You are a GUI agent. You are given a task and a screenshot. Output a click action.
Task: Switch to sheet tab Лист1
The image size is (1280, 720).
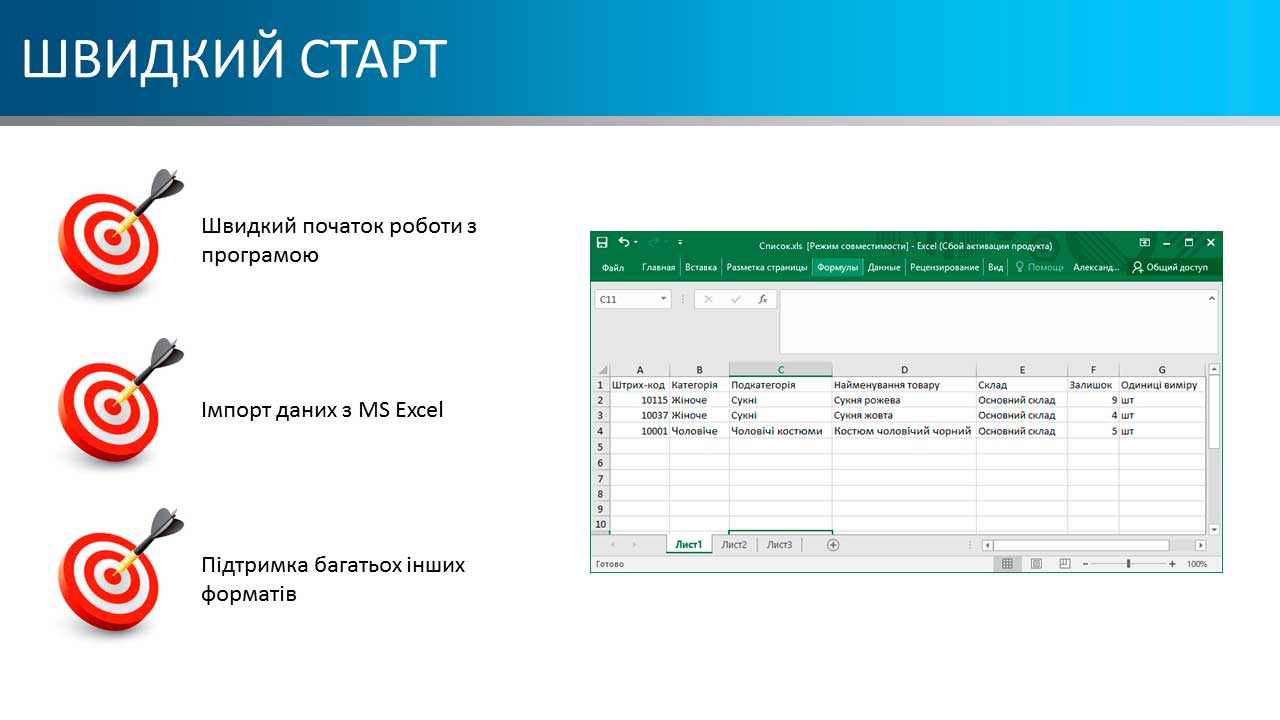tap(689, 545)
